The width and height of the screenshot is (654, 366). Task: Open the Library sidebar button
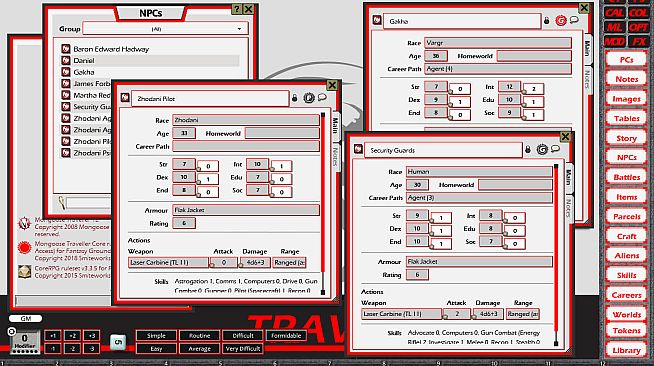[x=626, y=350]
